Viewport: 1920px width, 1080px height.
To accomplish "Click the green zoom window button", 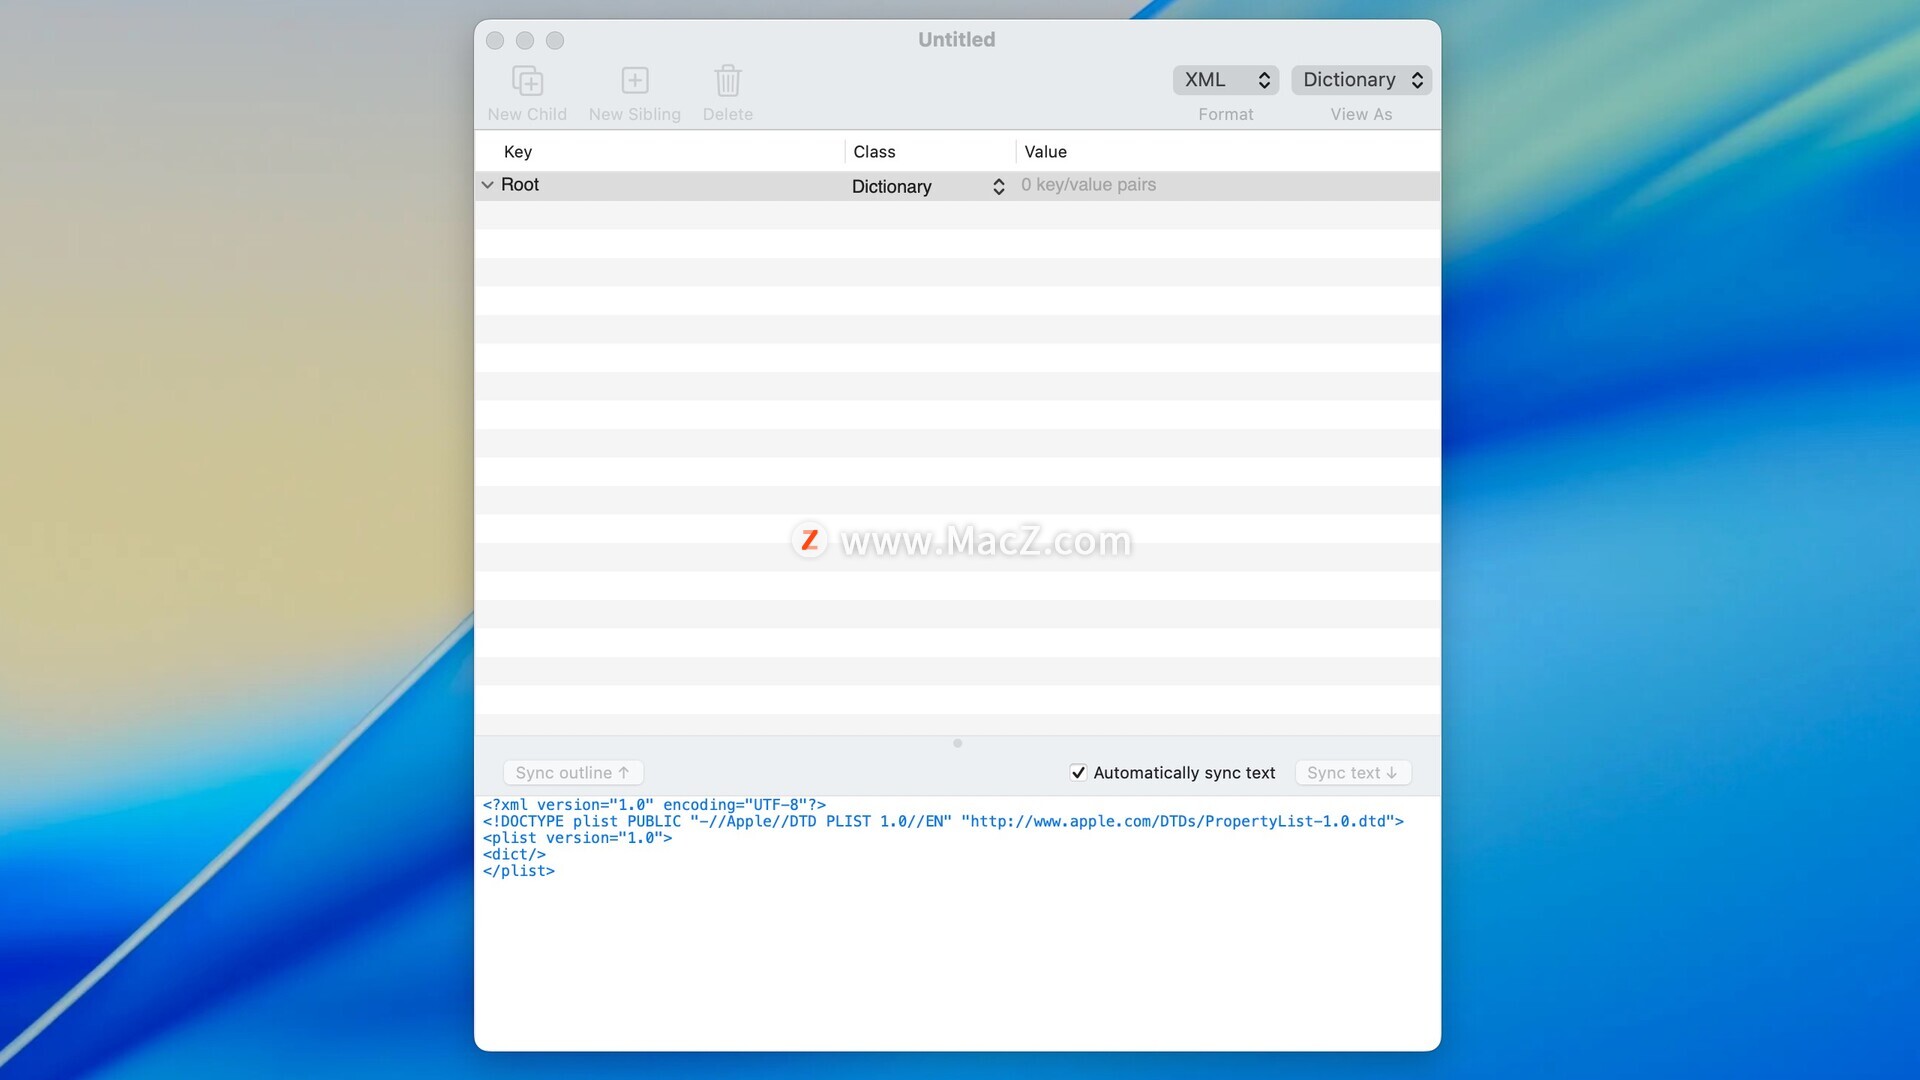I will click(x=555, y=40).
